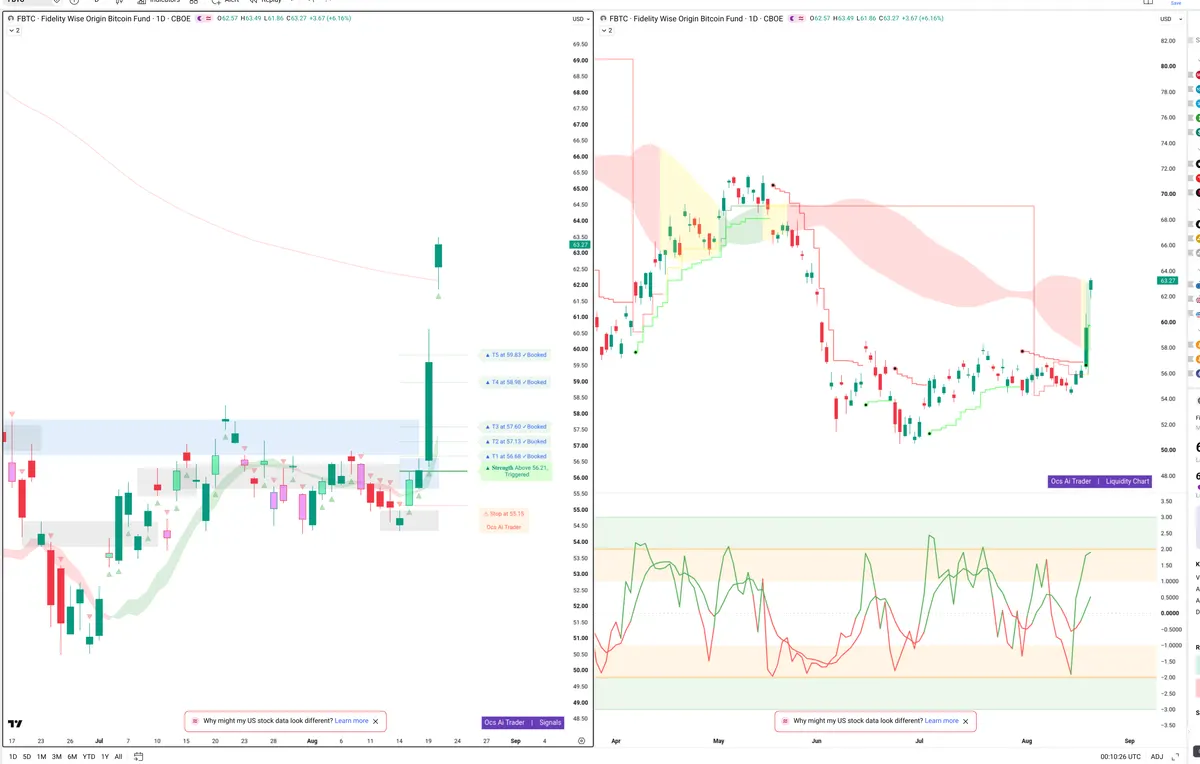The image size is (1200, 764).
Task: Toggle ADJ adjustment button at bottom right
Action: tap(1157, 757)
